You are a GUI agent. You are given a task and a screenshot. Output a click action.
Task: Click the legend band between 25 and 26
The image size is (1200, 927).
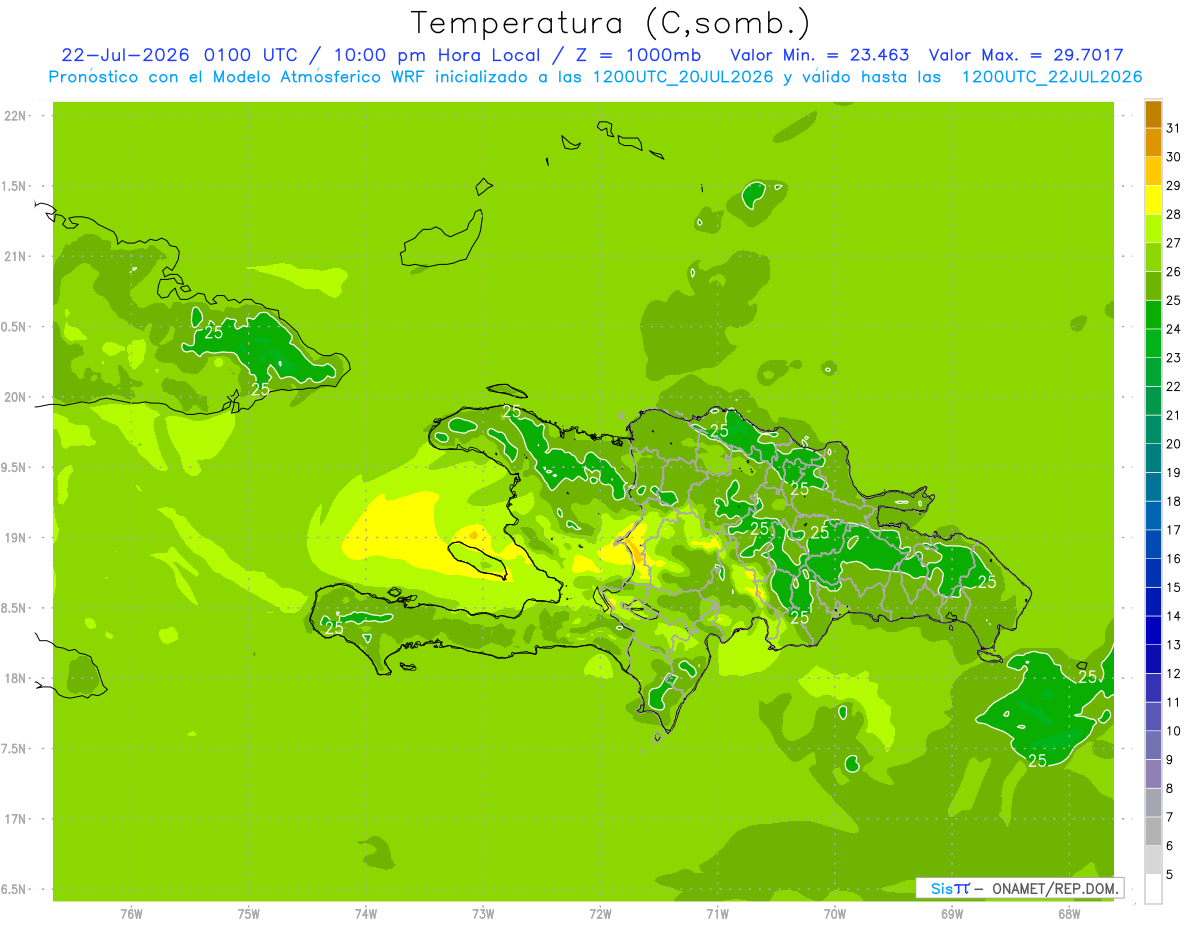pos(1153,286)
